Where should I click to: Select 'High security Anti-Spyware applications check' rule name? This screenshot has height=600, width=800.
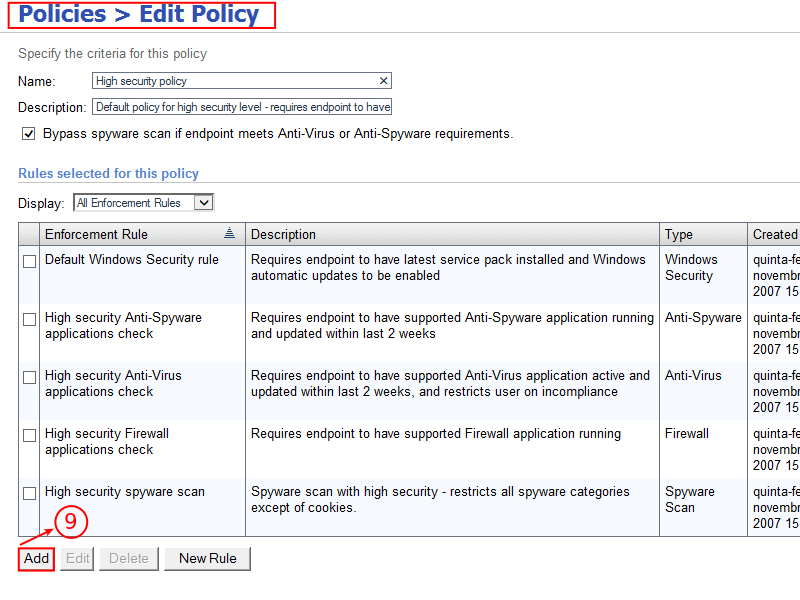[123, 326]
